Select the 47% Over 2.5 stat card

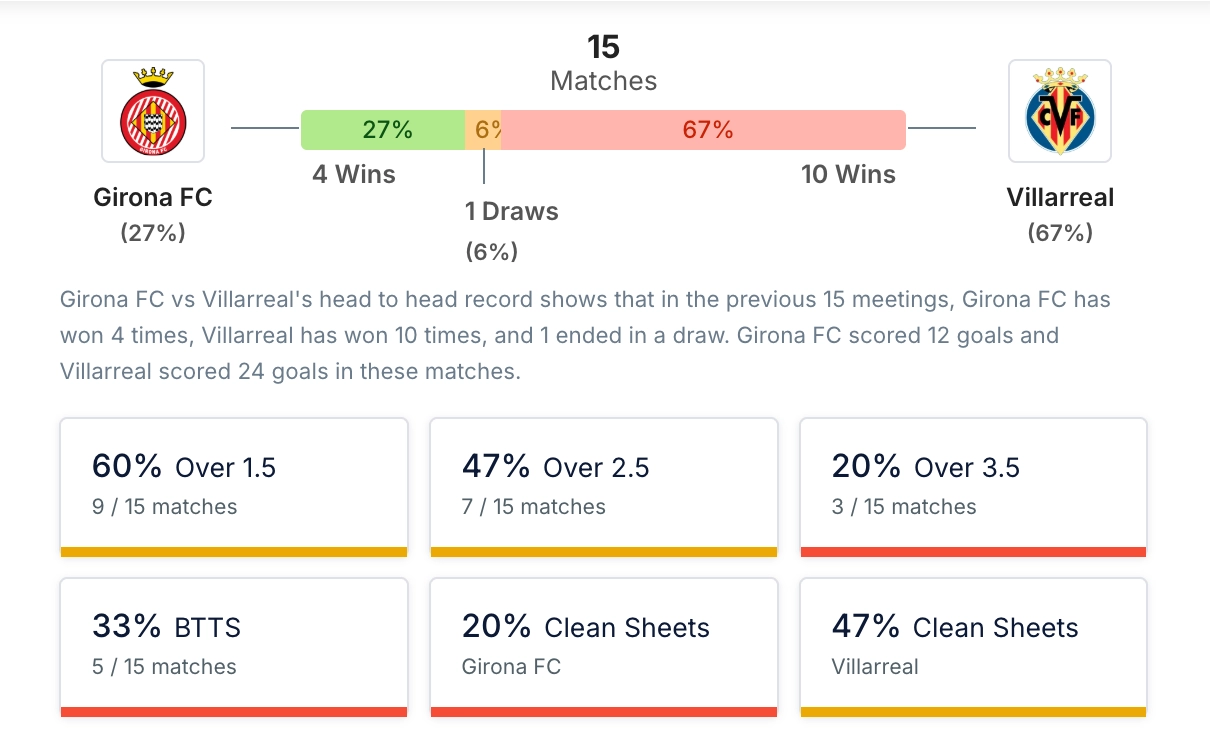pyautogui.click(x=603, y=484)
